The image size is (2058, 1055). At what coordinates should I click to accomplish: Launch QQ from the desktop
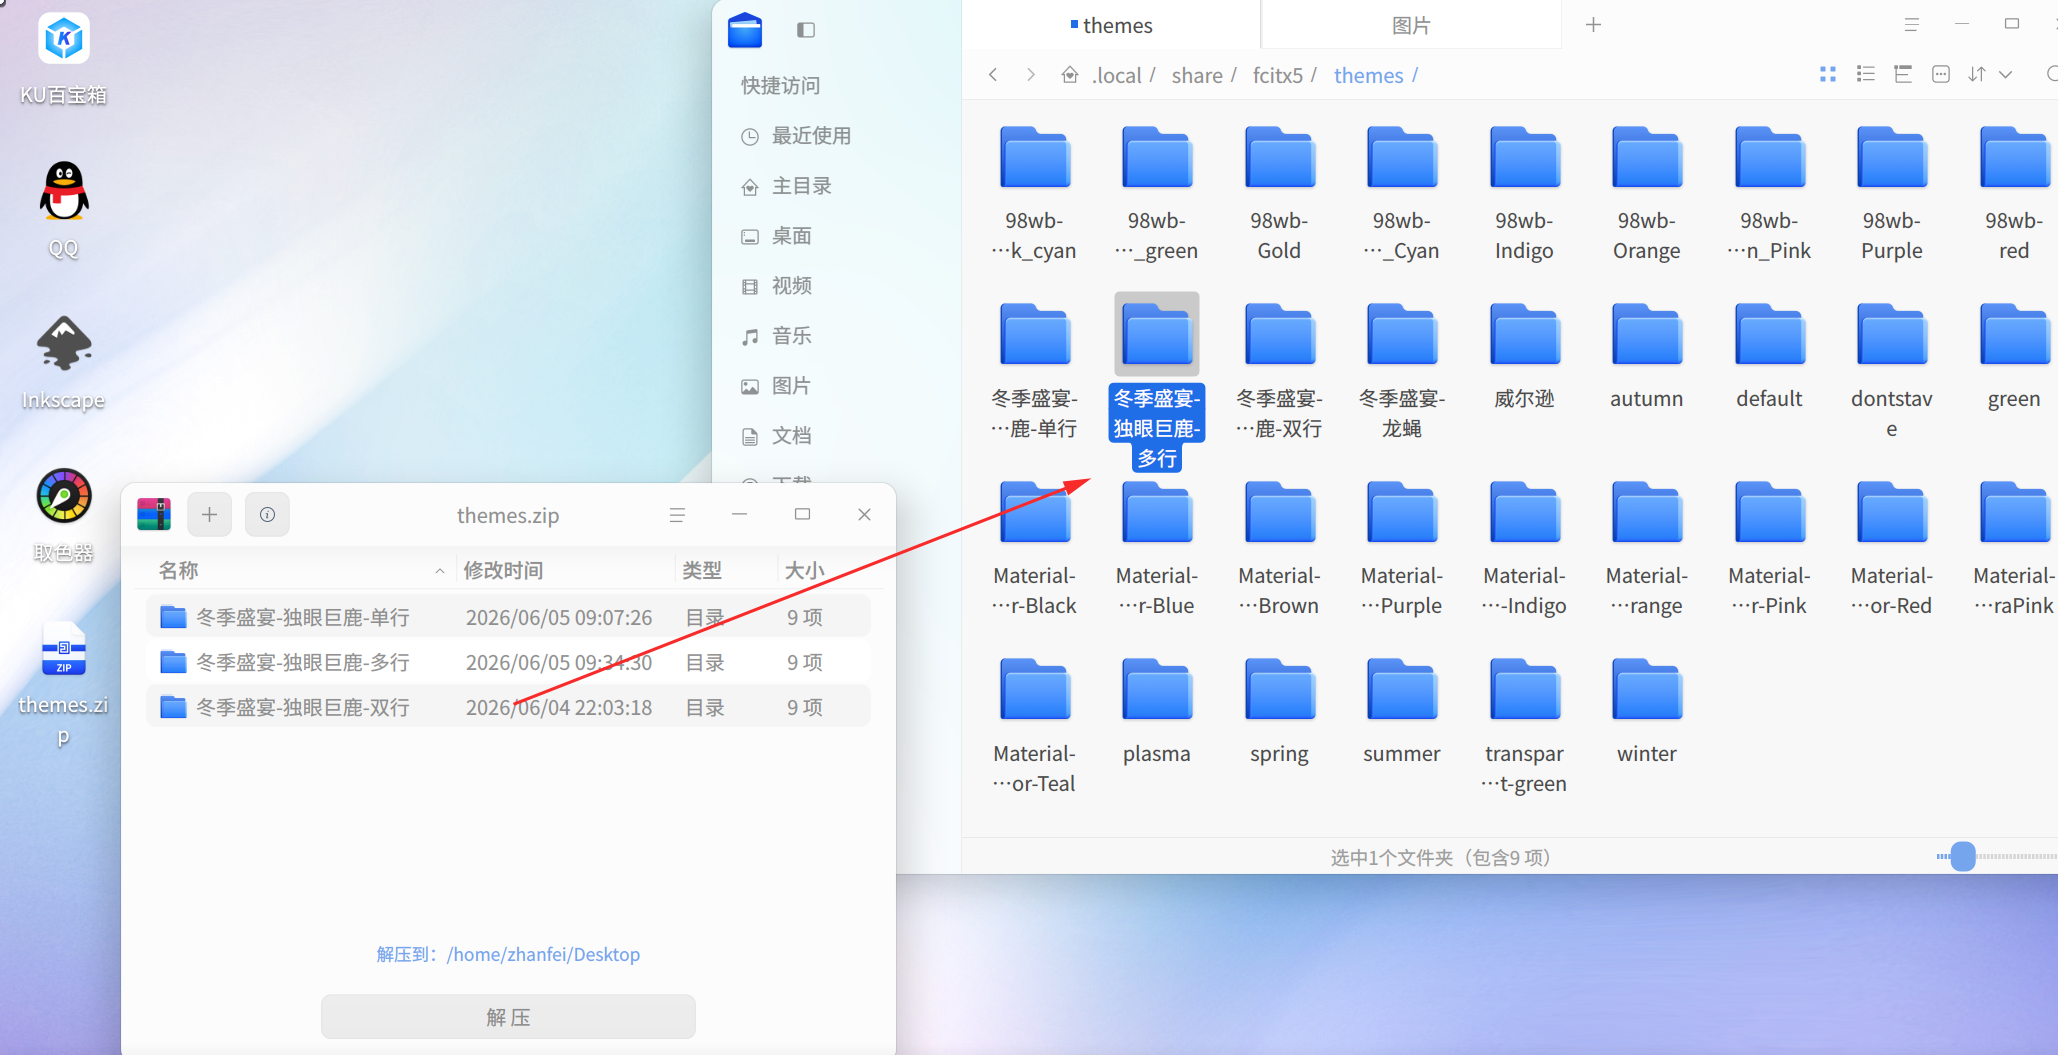(63, 208)
